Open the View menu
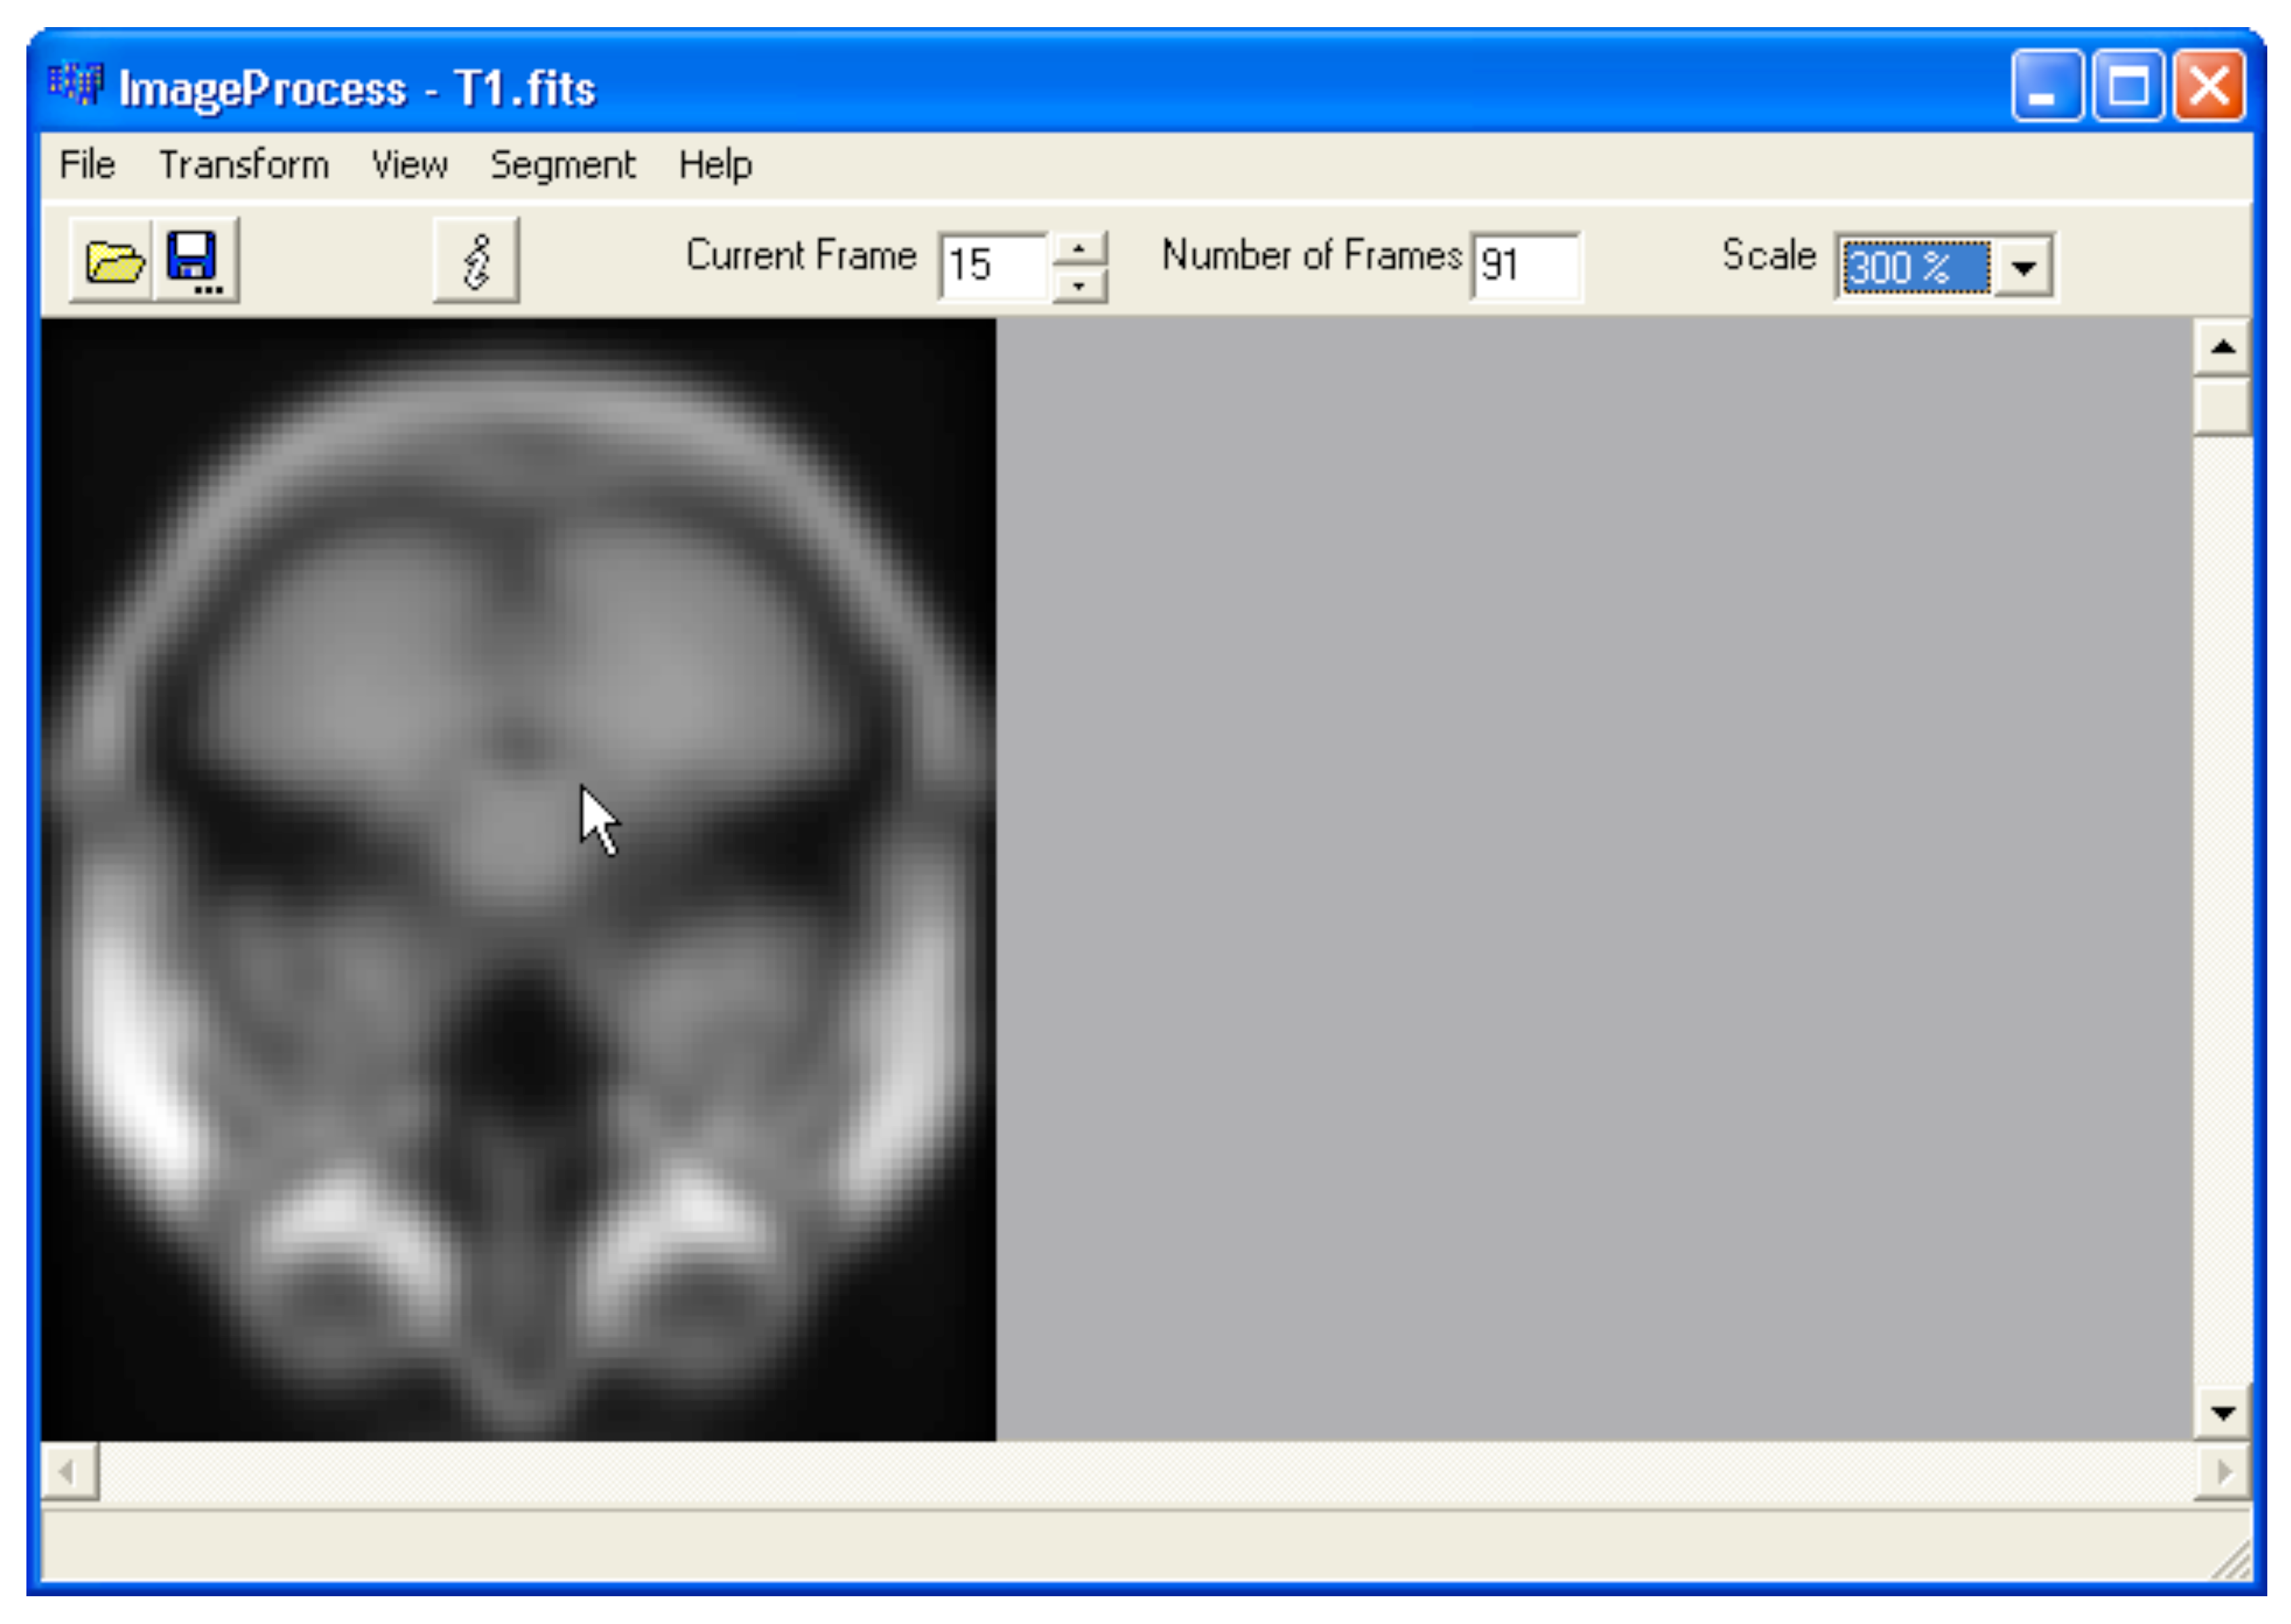2291x1624 pixels. click(409, 165)
